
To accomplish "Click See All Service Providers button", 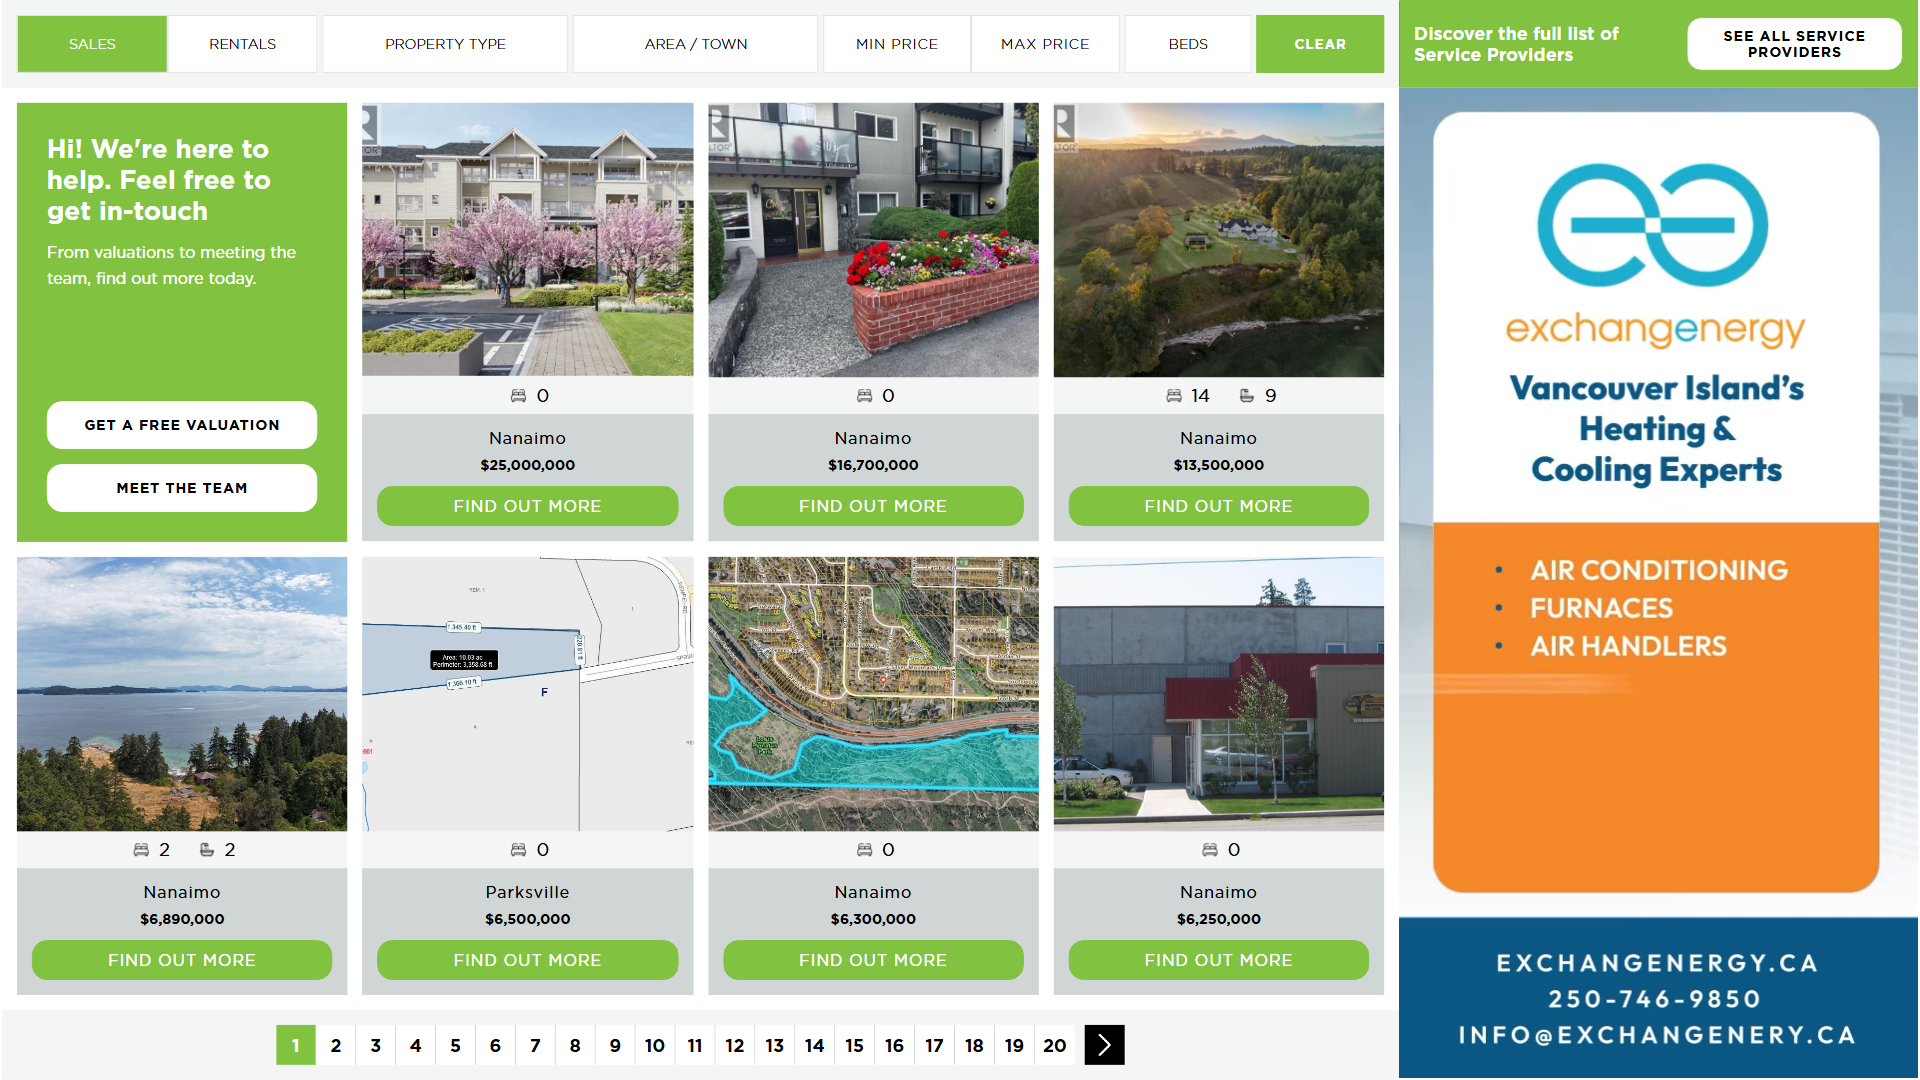I will click(1793, 44).
